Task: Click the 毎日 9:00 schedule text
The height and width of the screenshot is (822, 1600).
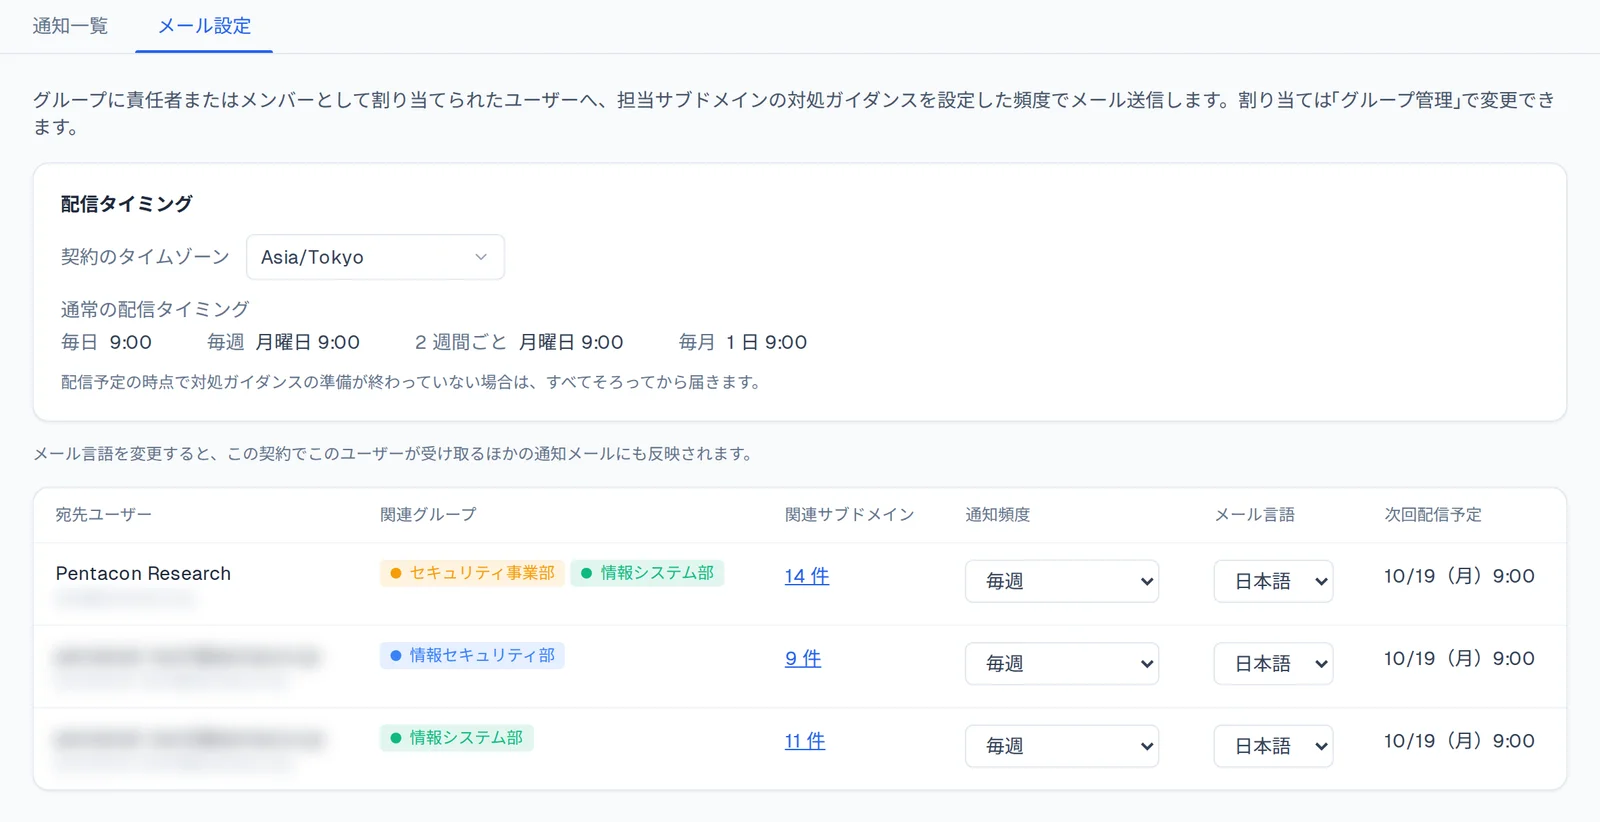Action: (106, 342)
